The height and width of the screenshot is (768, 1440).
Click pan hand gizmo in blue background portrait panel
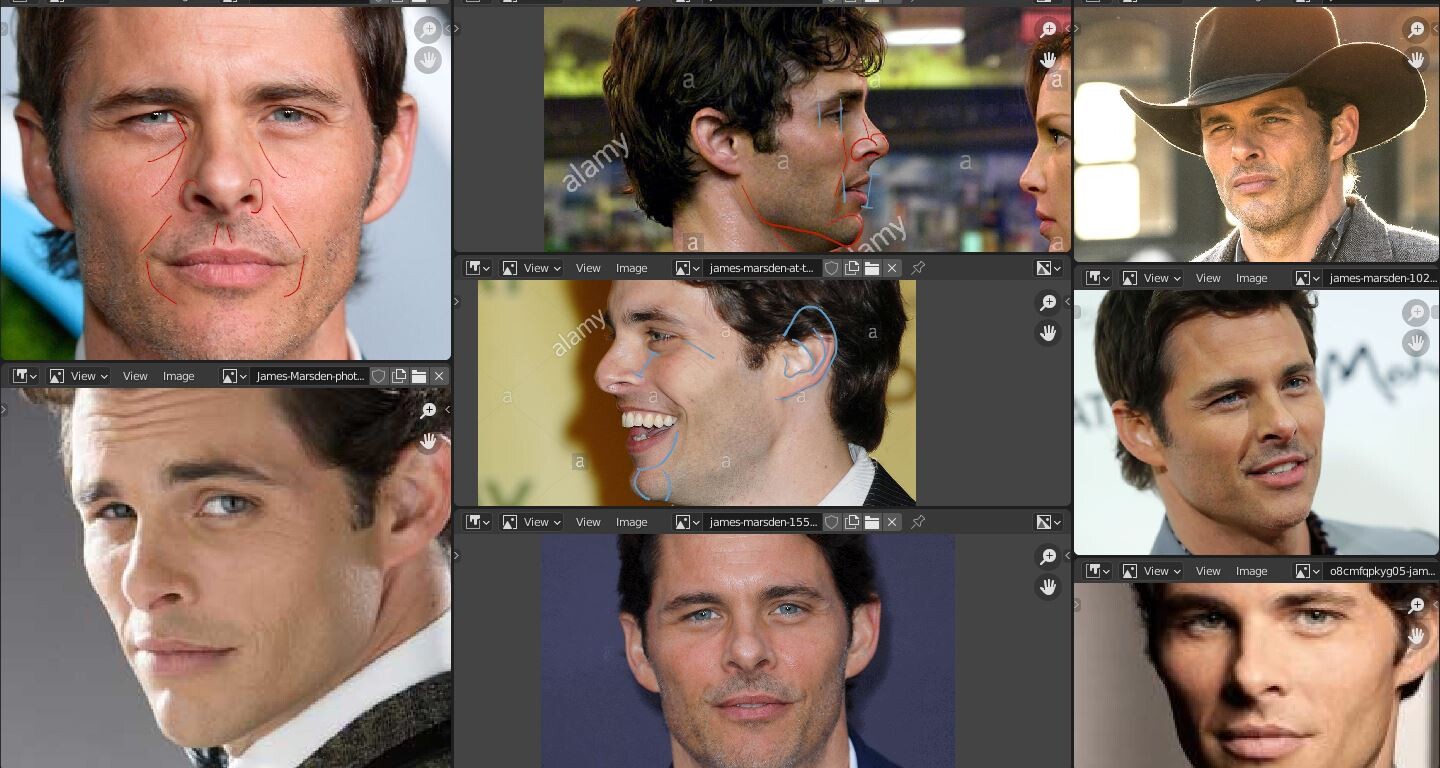(x=1047, y=587)
